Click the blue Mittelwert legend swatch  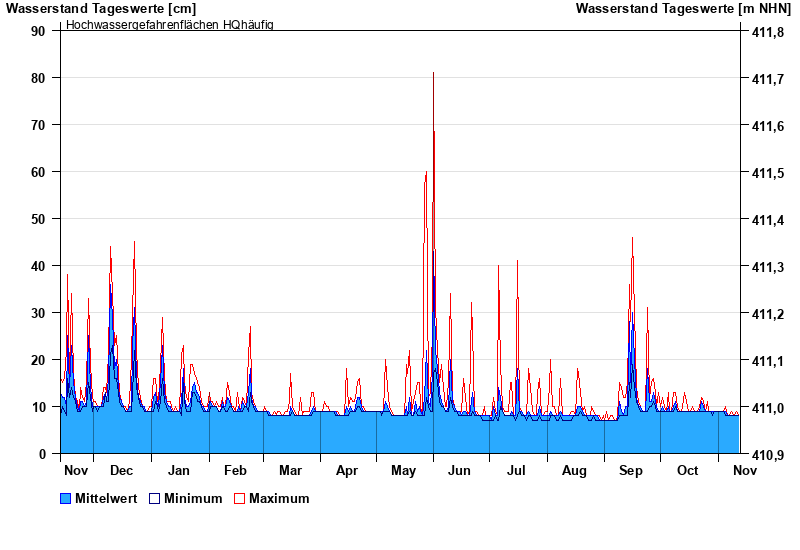click(x=66, y=498)
